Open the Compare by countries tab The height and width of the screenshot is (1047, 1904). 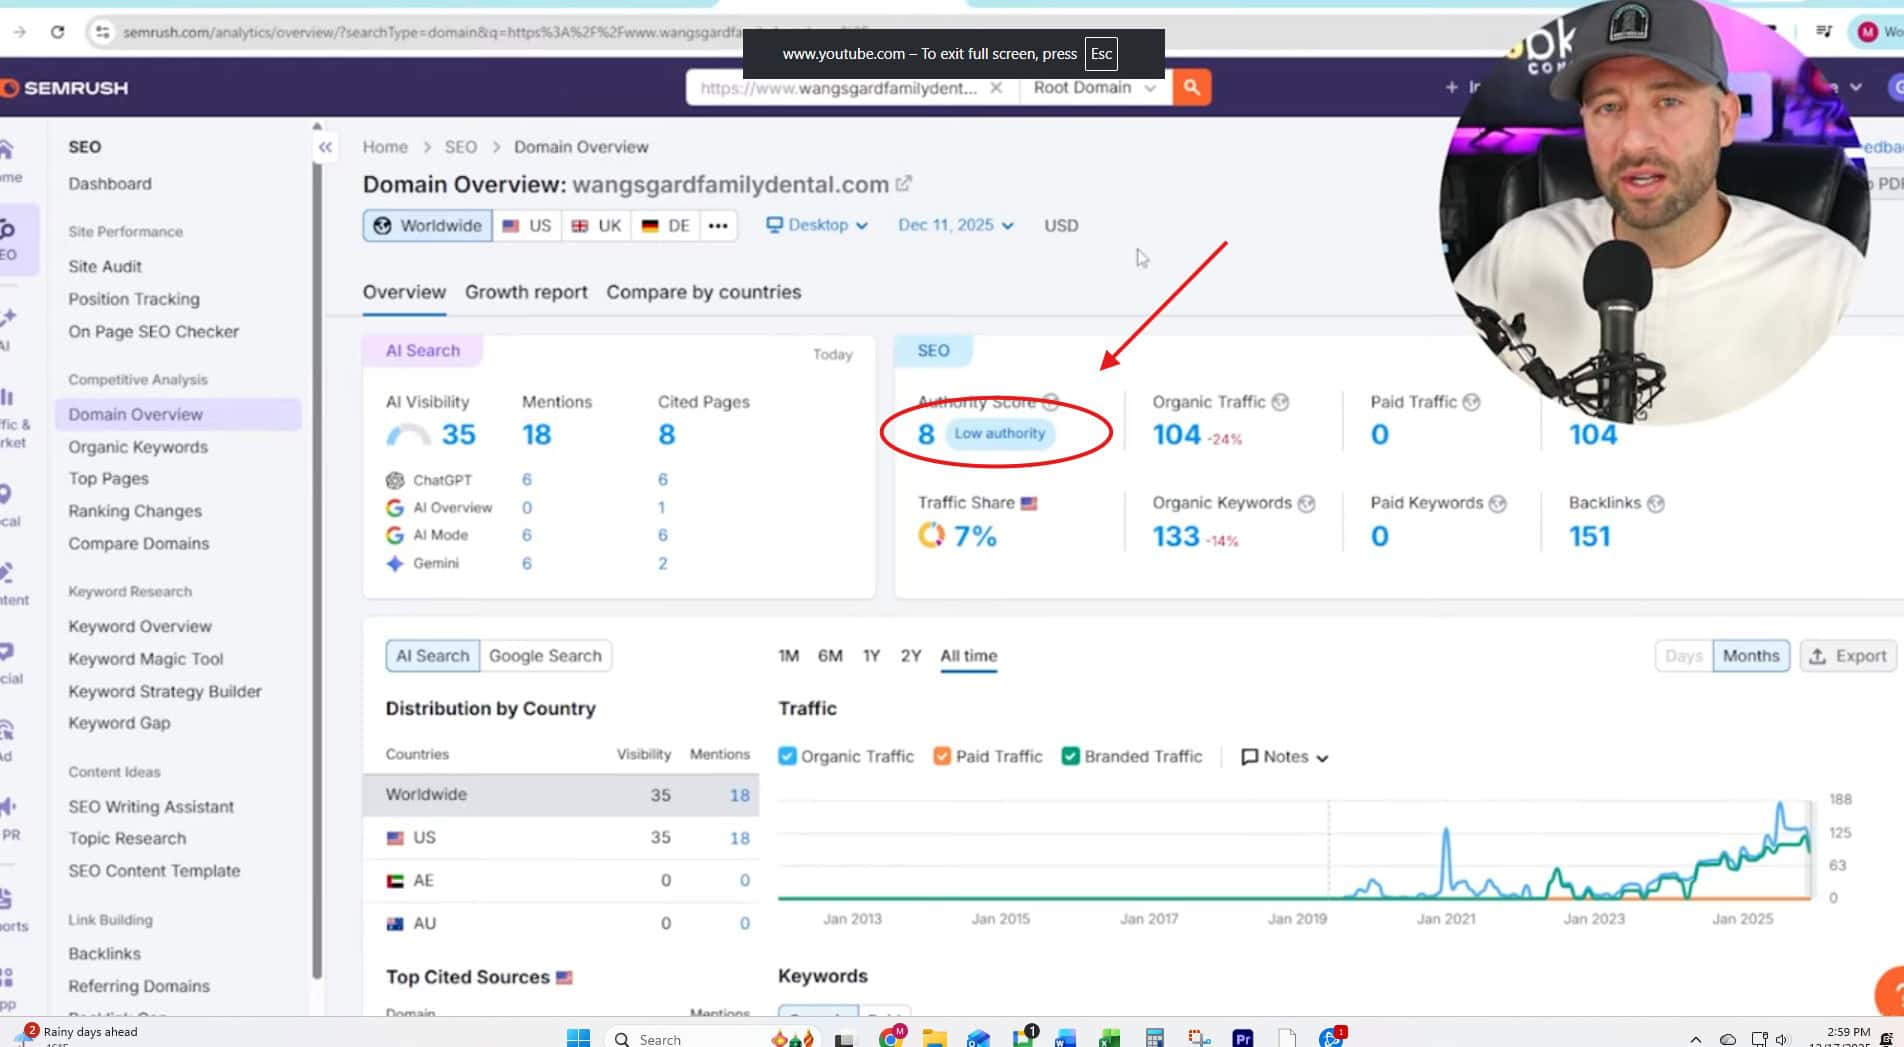(x=703, y=292)
